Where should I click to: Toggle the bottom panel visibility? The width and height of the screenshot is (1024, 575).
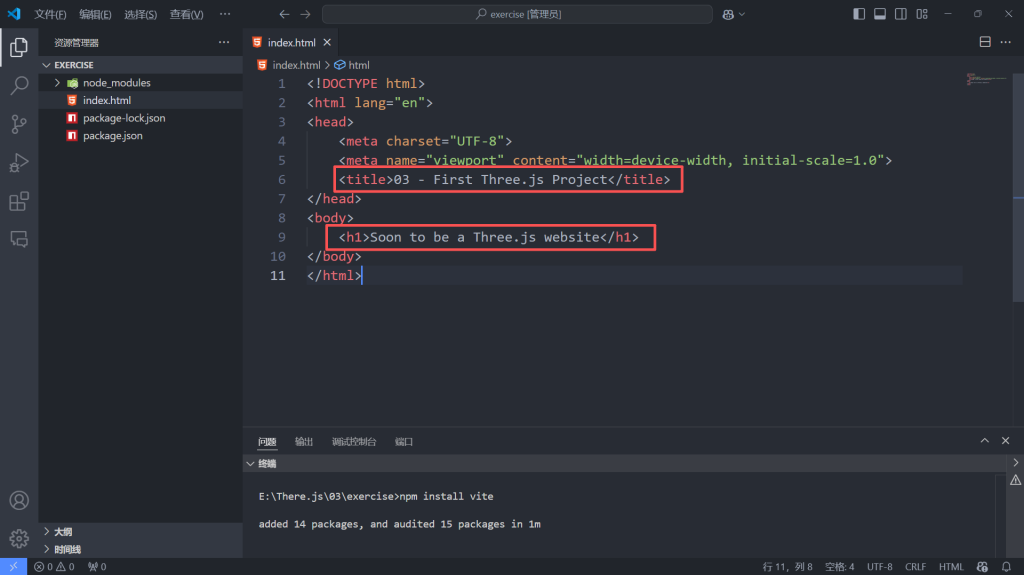880,14
